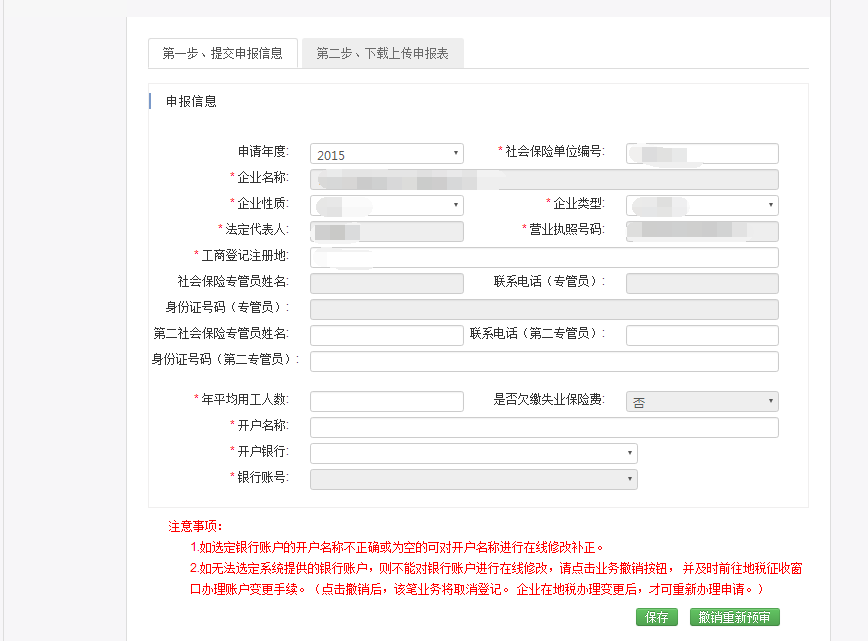Expand the 申请年度 dropdown showing 2015
This screenshot has width=868, height=641.
point(387,154)
